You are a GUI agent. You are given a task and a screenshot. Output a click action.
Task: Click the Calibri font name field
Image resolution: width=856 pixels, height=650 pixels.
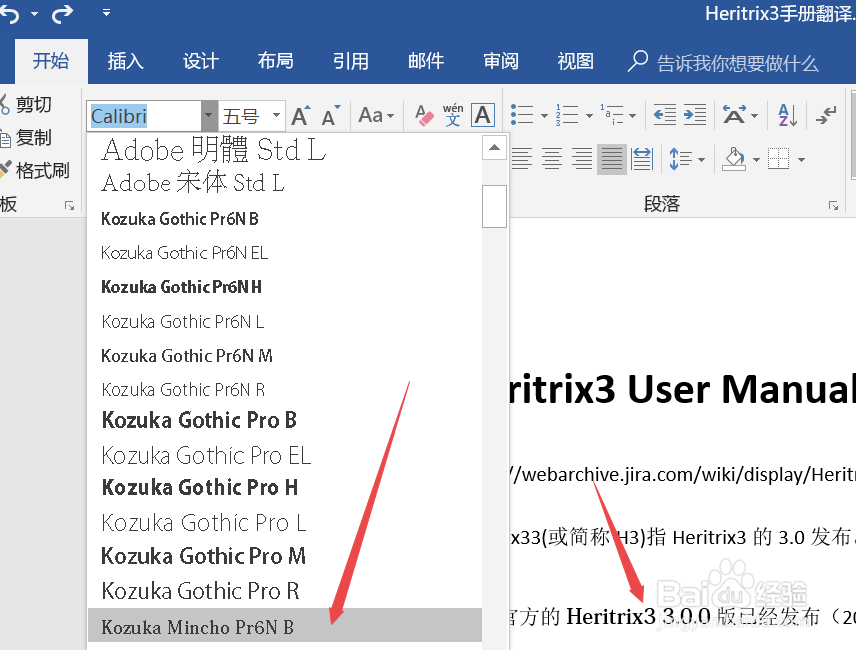coord(144,116)
